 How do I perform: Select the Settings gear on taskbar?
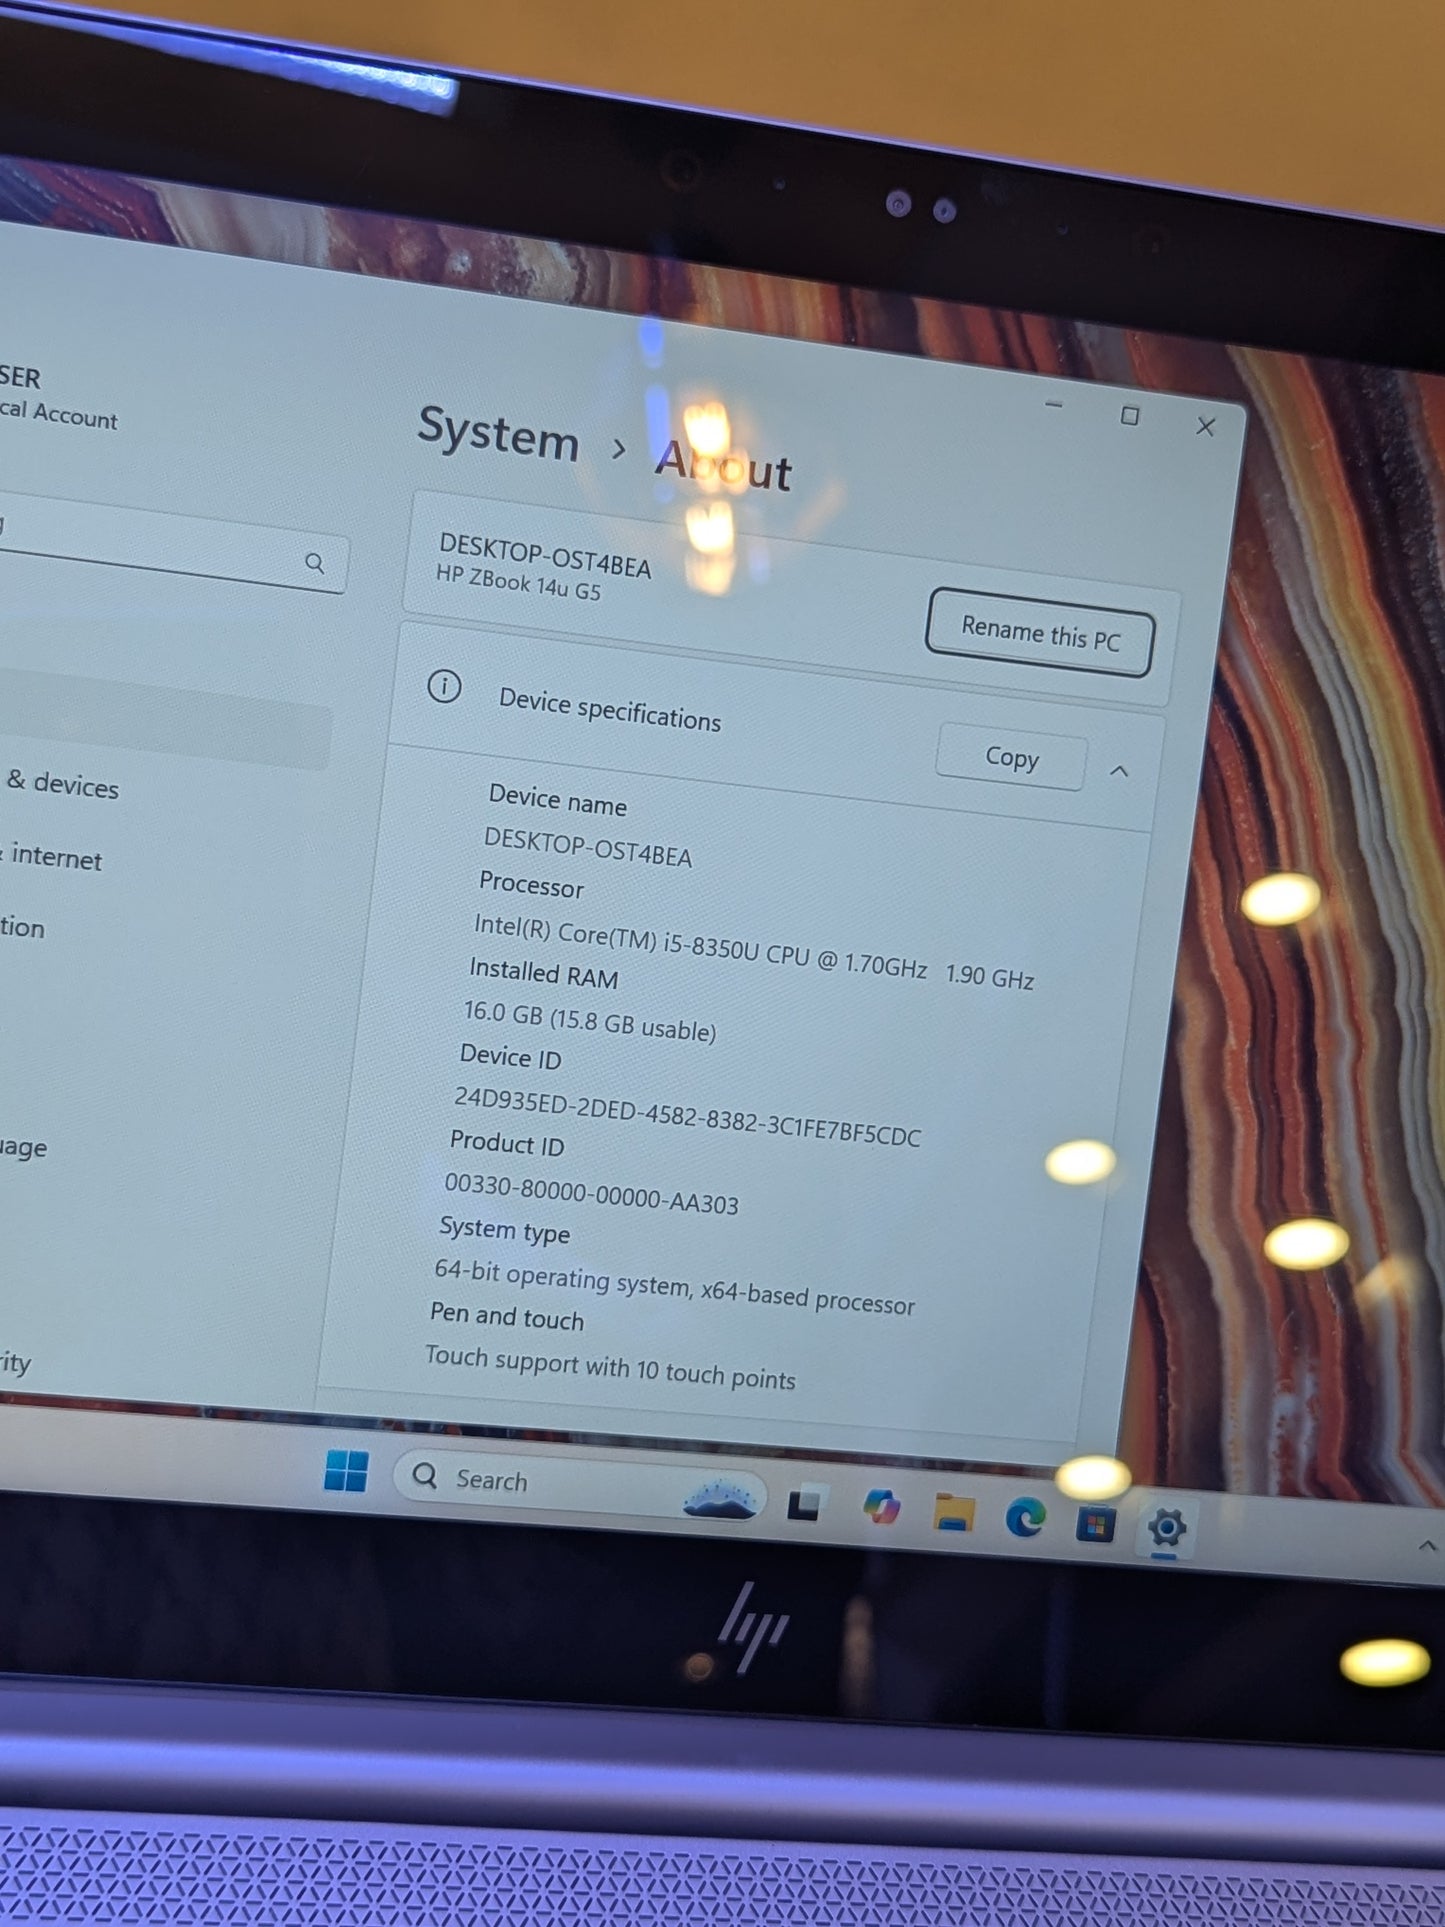1166,1528
